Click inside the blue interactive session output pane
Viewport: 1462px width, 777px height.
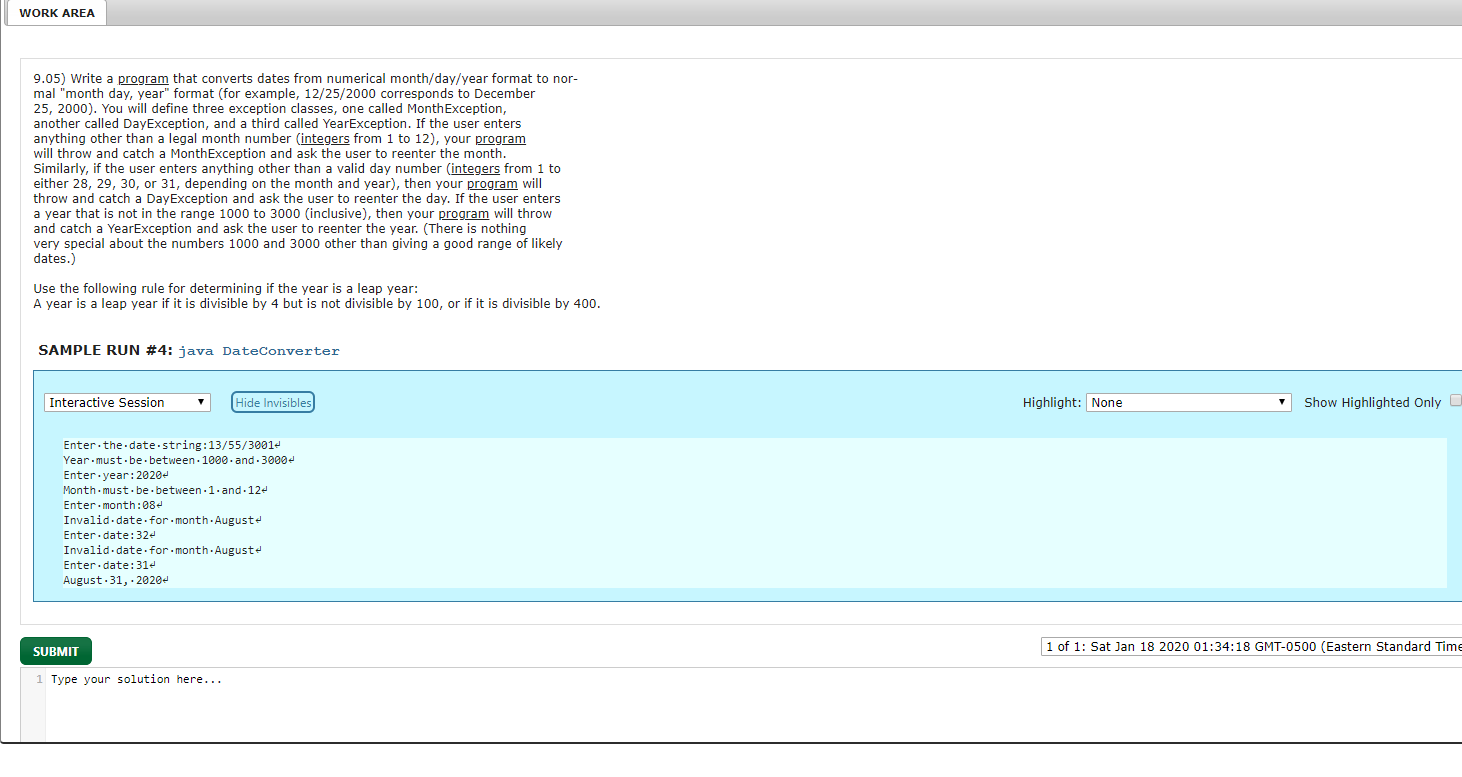point(700,510)
